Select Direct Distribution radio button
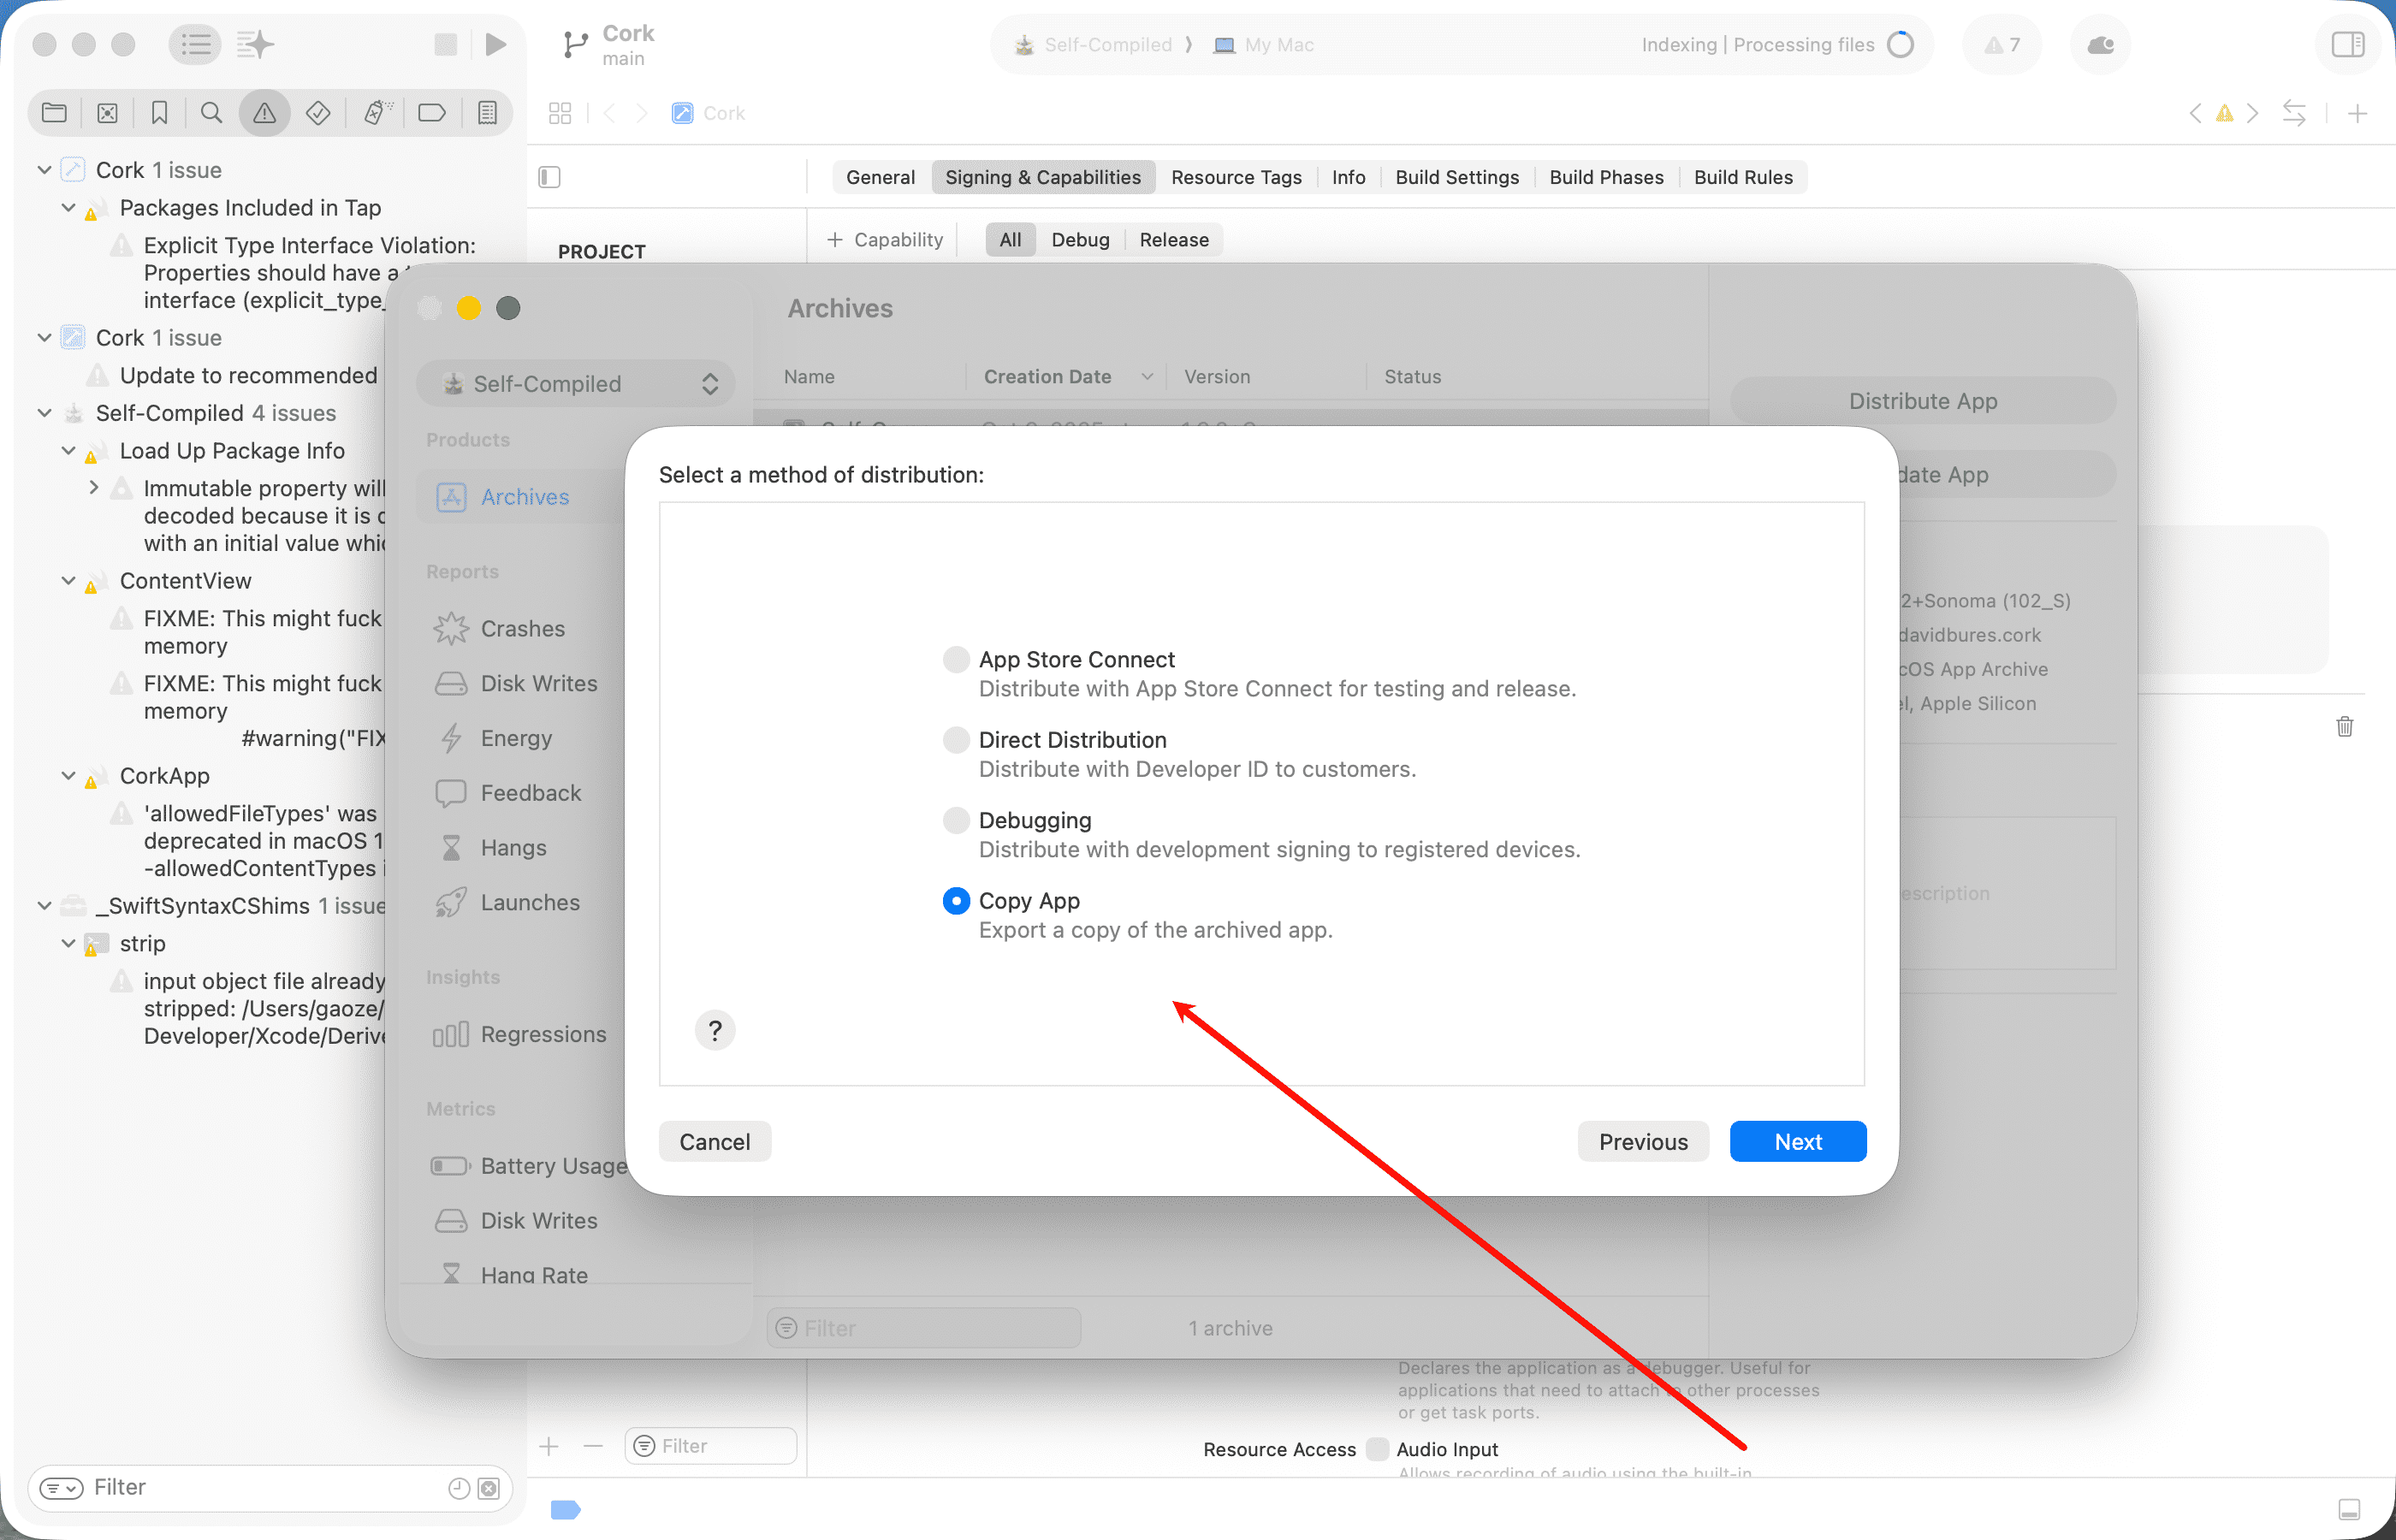2396x1540 pixels. (x=956, y=740)
